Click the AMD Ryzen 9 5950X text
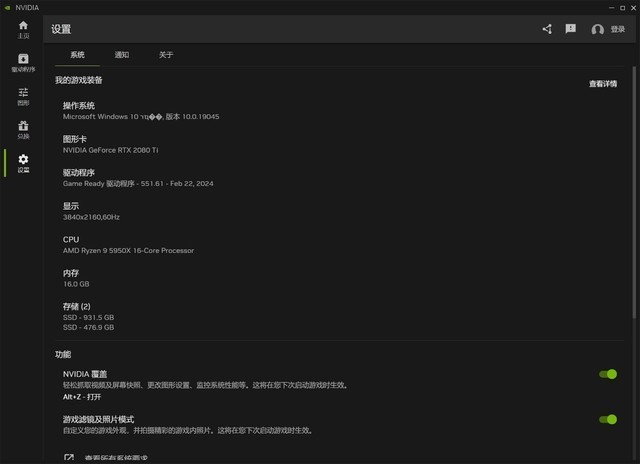The height and width of the screenshot is (464, 640). [128, 251]
